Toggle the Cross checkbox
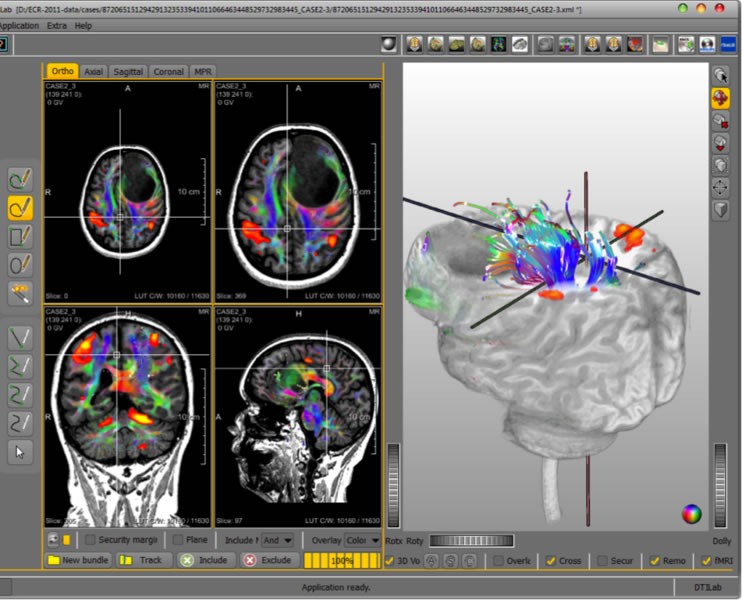742x600 pixels. point(551,561)
